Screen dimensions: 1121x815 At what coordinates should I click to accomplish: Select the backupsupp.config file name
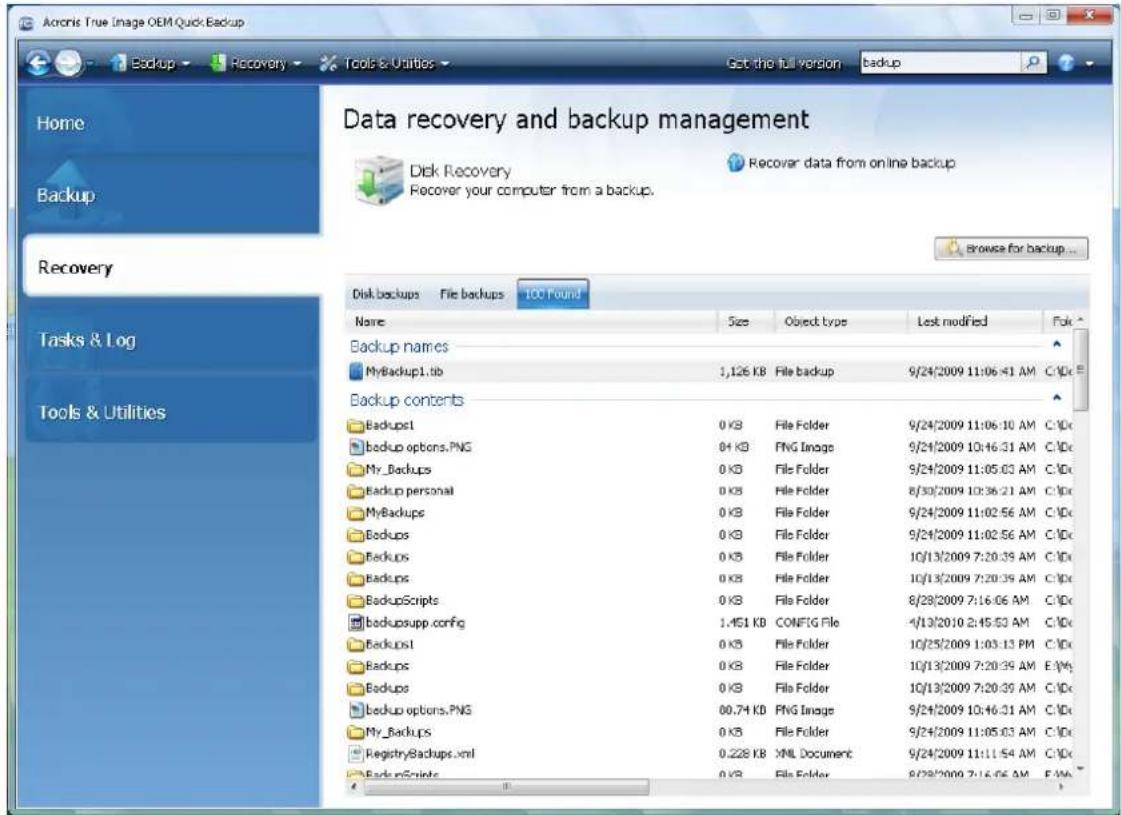tap(415, 623)
